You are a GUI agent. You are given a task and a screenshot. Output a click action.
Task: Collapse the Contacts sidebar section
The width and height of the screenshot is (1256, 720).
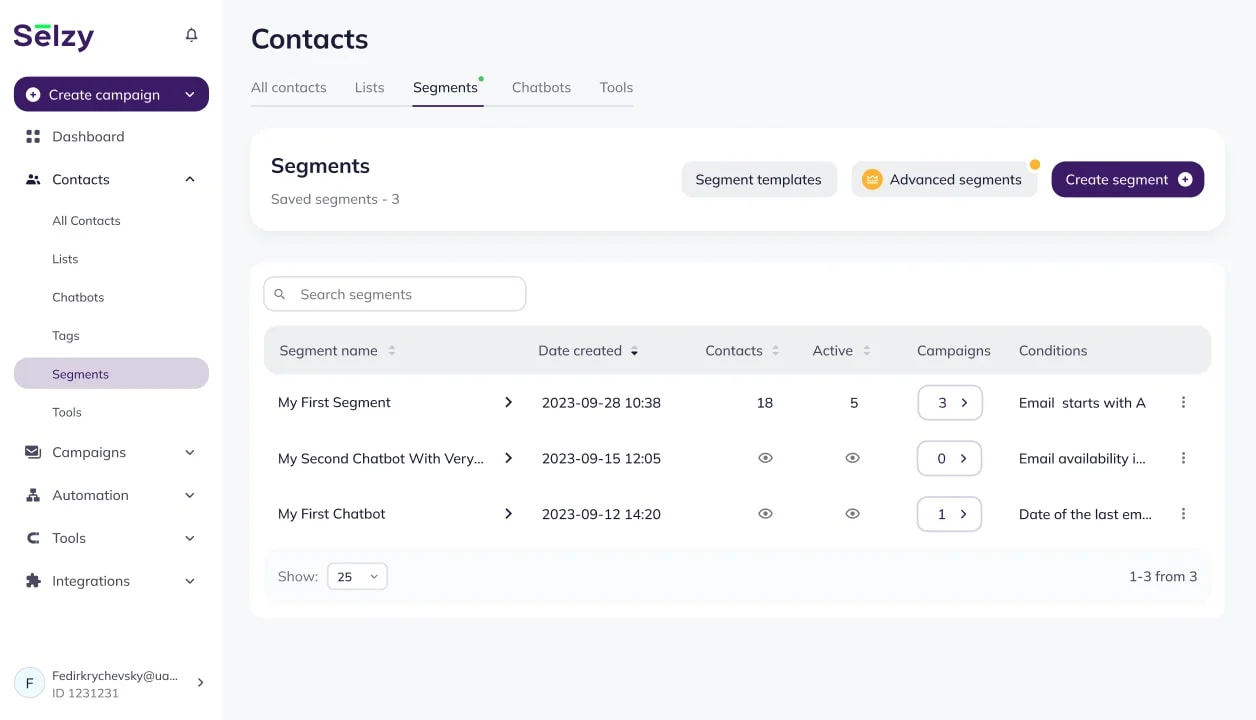pos(190,180)
